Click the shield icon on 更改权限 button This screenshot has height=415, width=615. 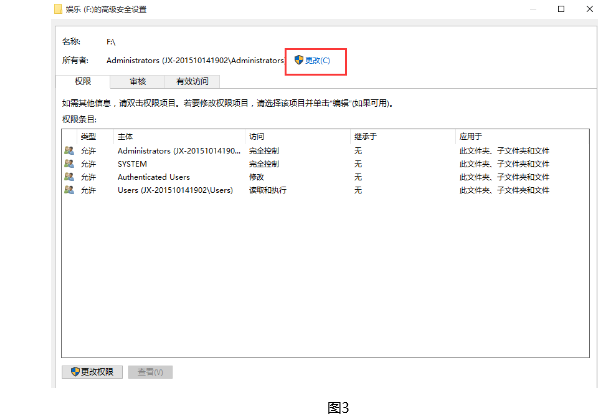click(x=74, y=372)
